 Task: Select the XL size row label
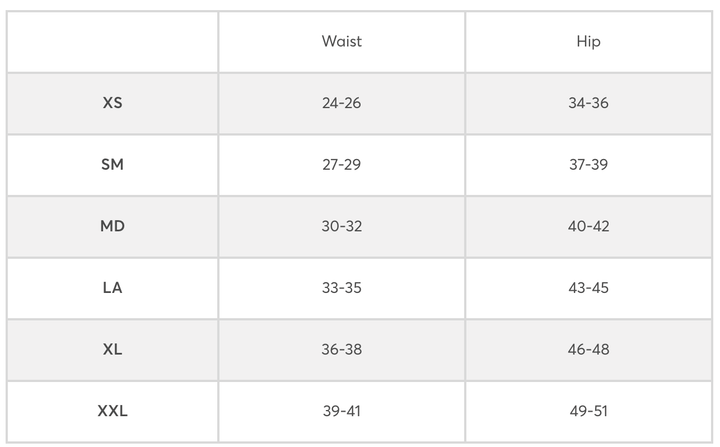tap(112, 349)
